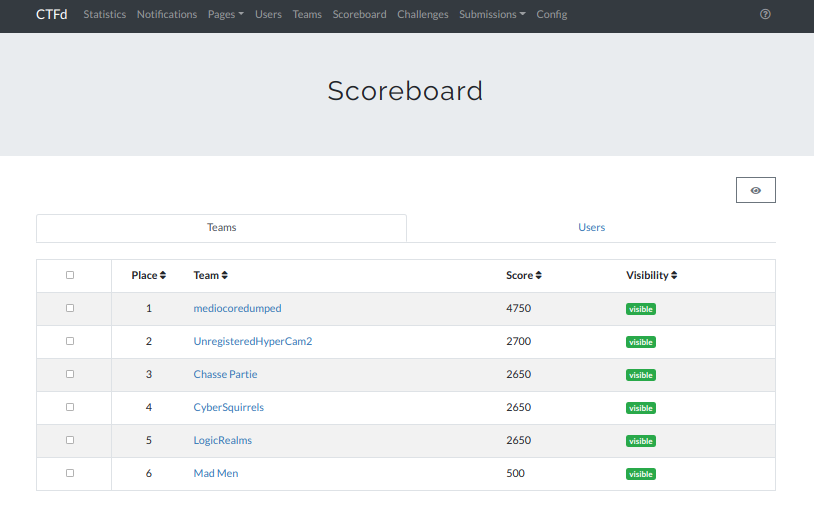
Task: Switch to the Users scoreboard tab
Action: 591,227
